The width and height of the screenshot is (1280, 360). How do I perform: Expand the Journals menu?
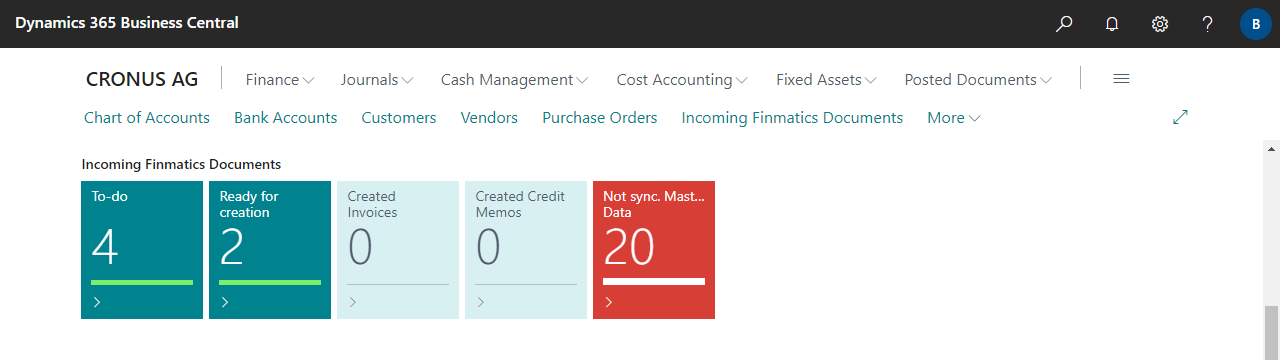377,79
